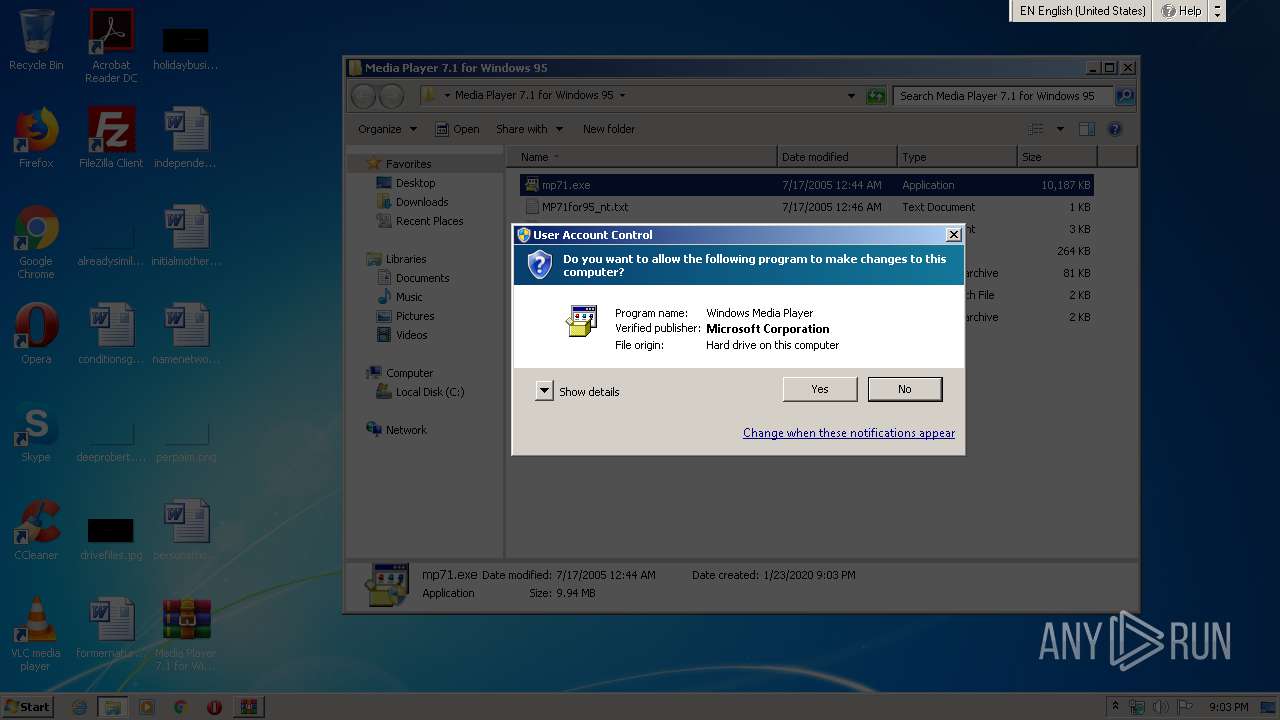Image resolution: width=1280 pixels, height=720 pixels.
Task: Open the change view options dropdown arrow
Action: (1060, 129)
